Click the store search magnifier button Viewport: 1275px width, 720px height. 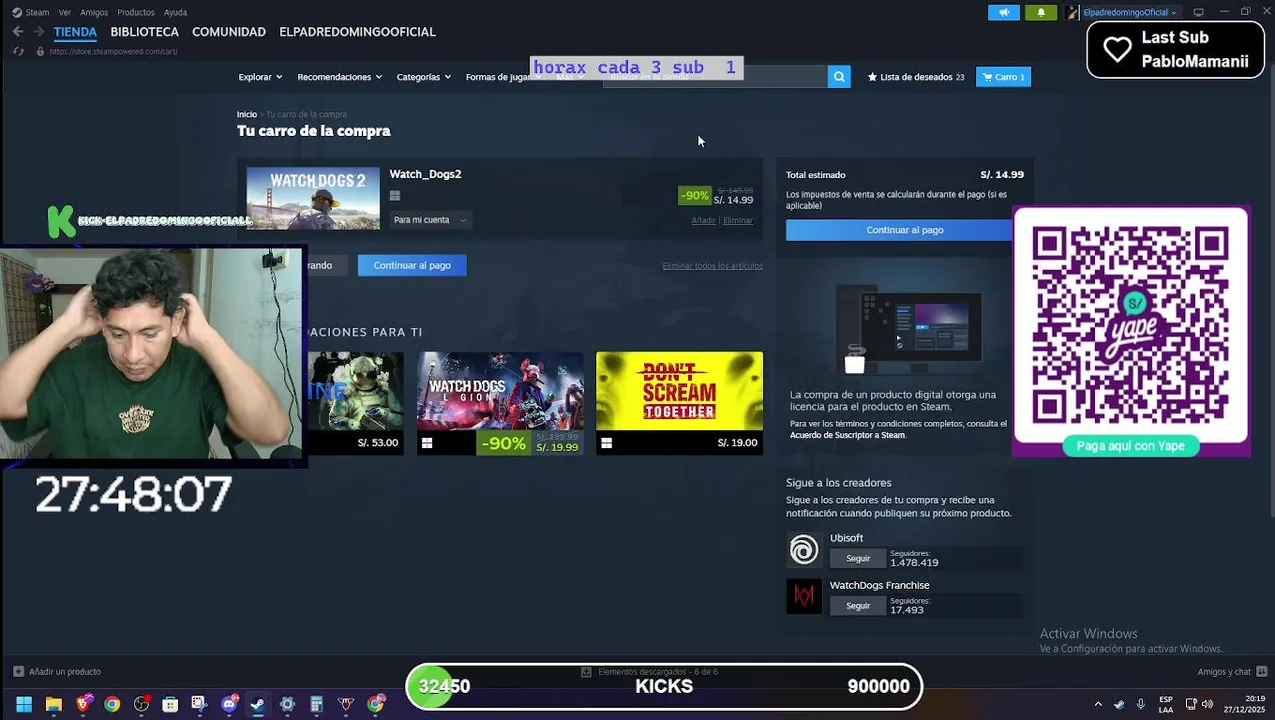coord(839,76)
